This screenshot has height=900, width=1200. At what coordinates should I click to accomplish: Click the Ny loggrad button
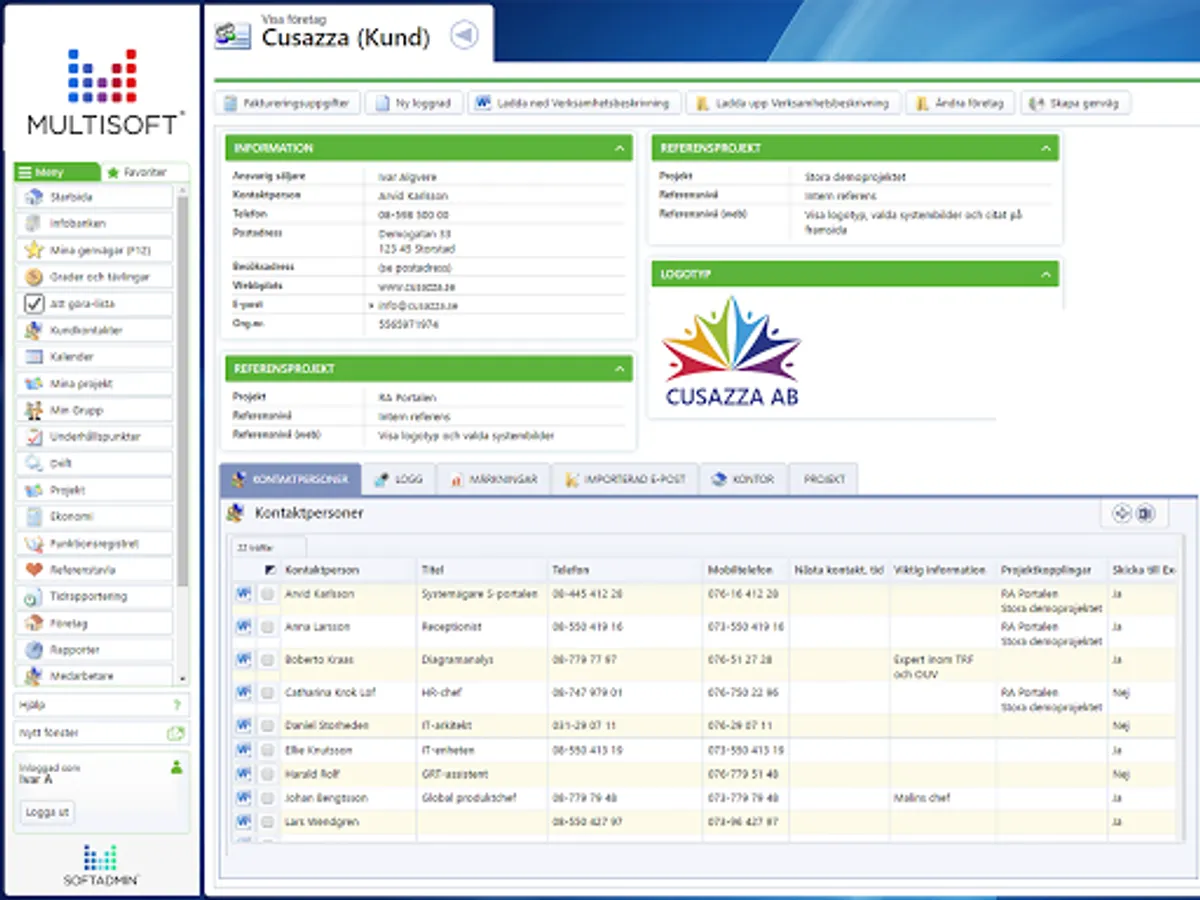point(415,103)
